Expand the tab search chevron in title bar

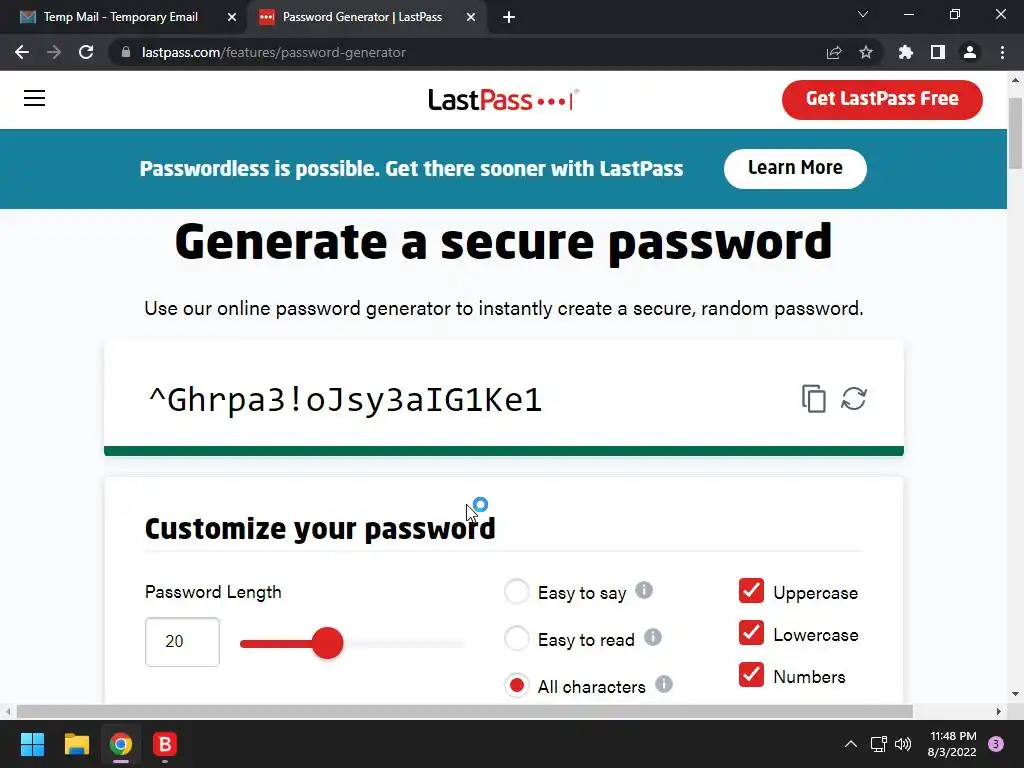(863, 14)
